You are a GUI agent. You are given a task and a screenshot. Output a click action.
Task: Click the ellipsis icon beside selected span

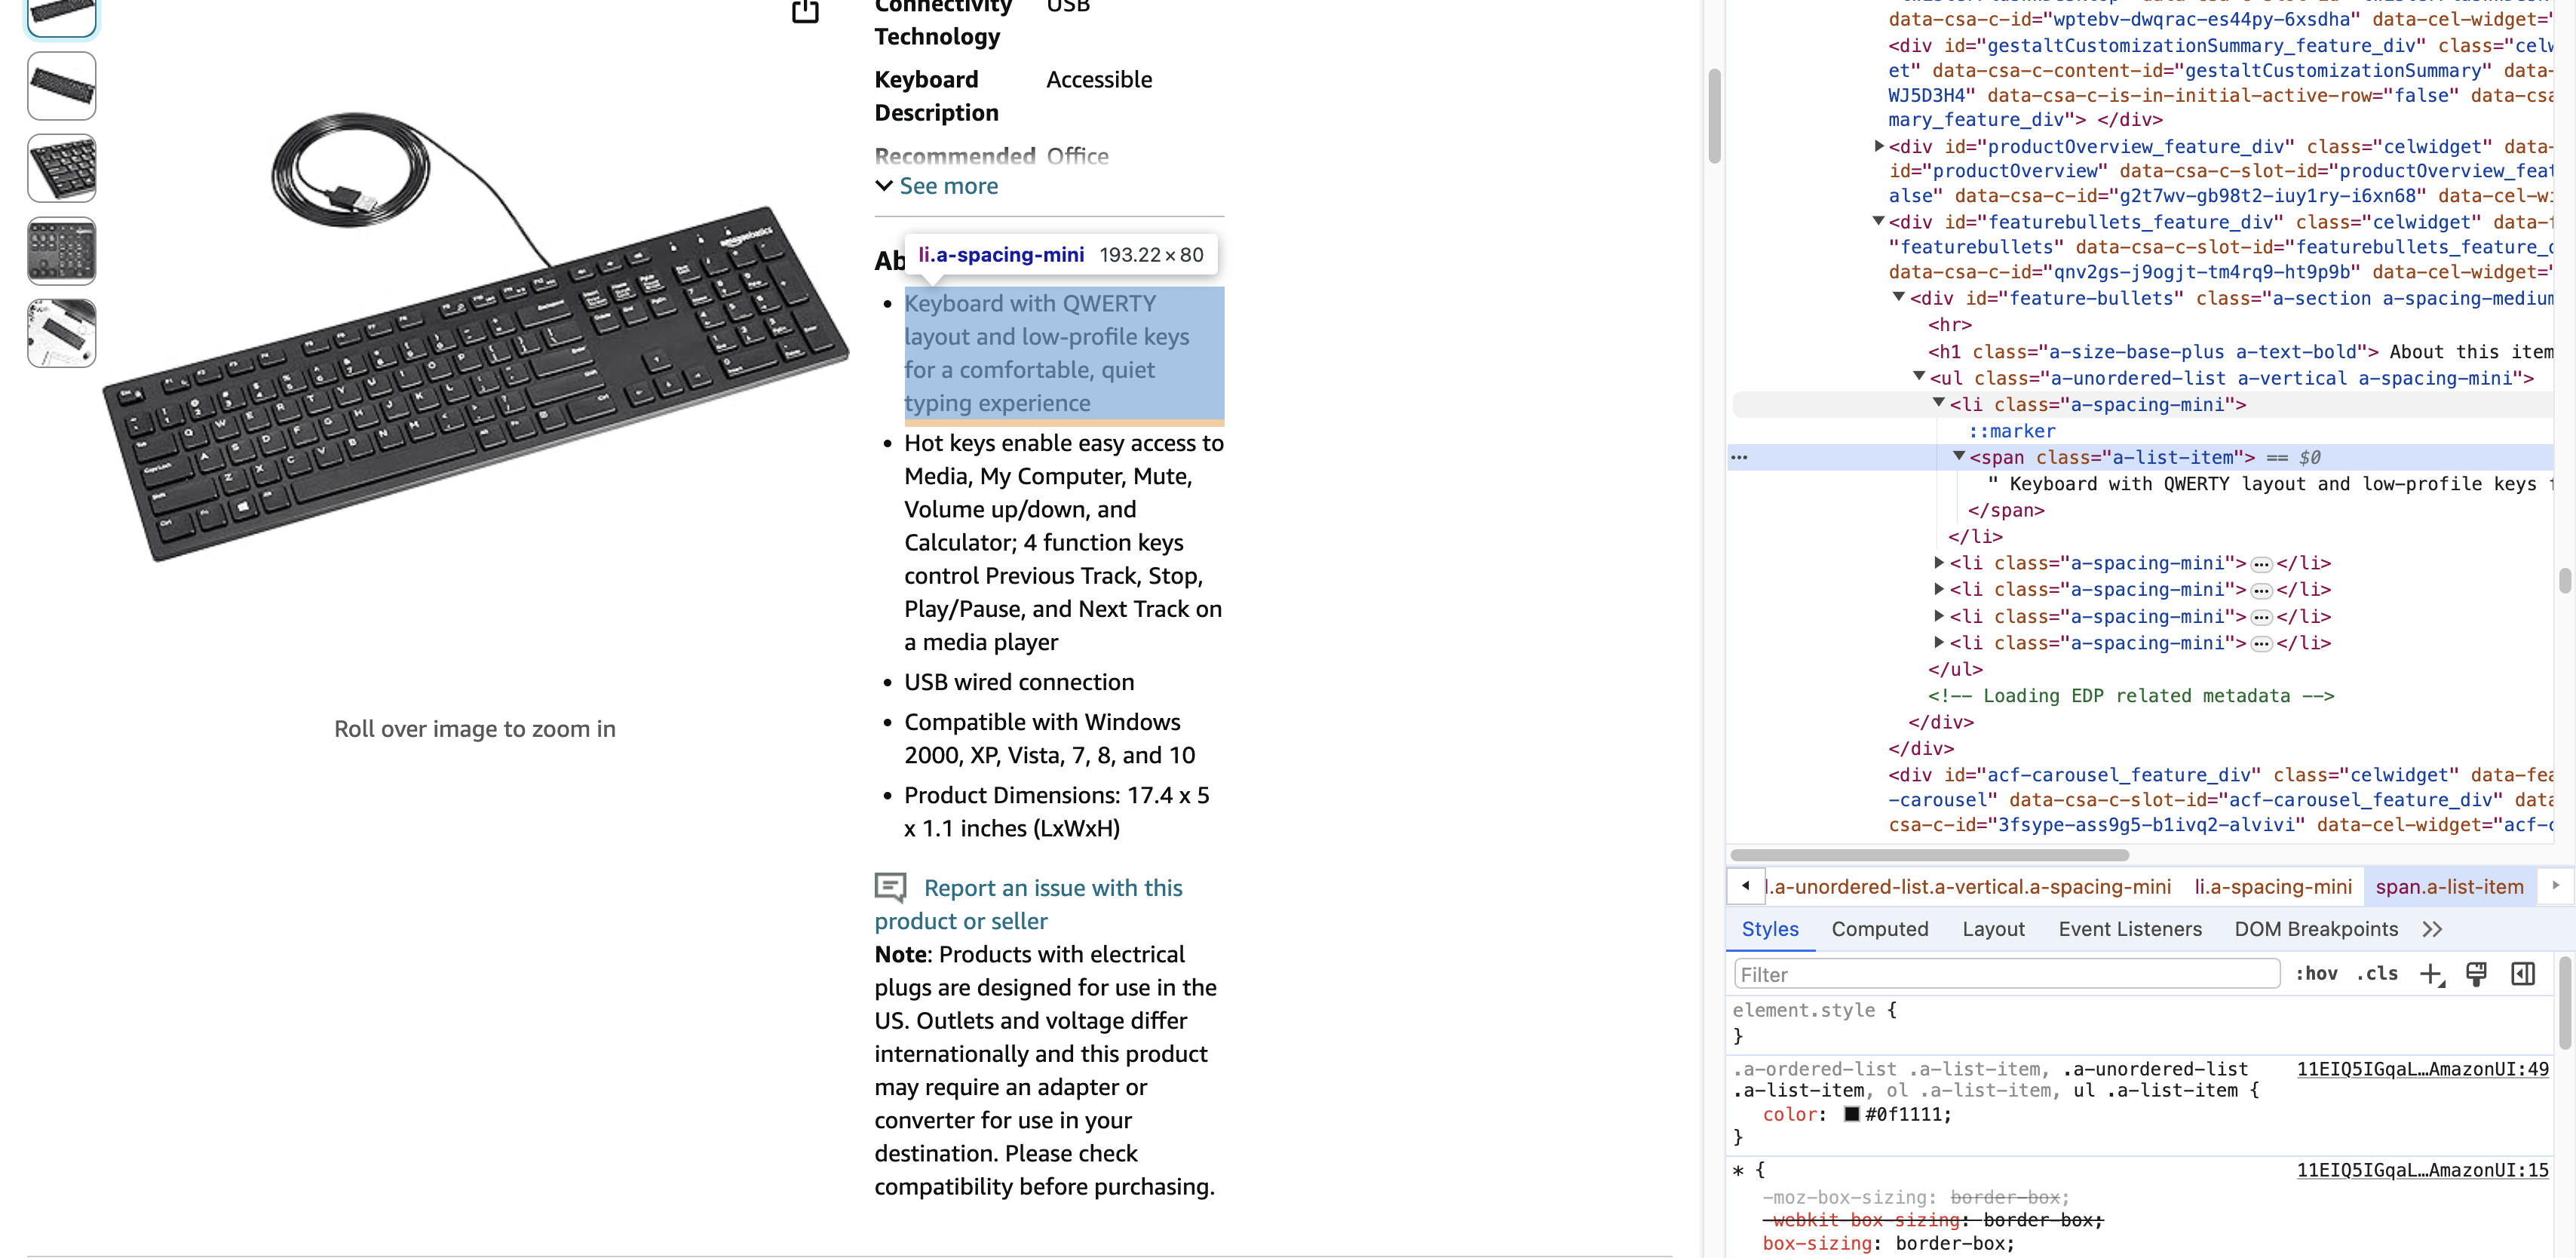(x=1739, y=458)
